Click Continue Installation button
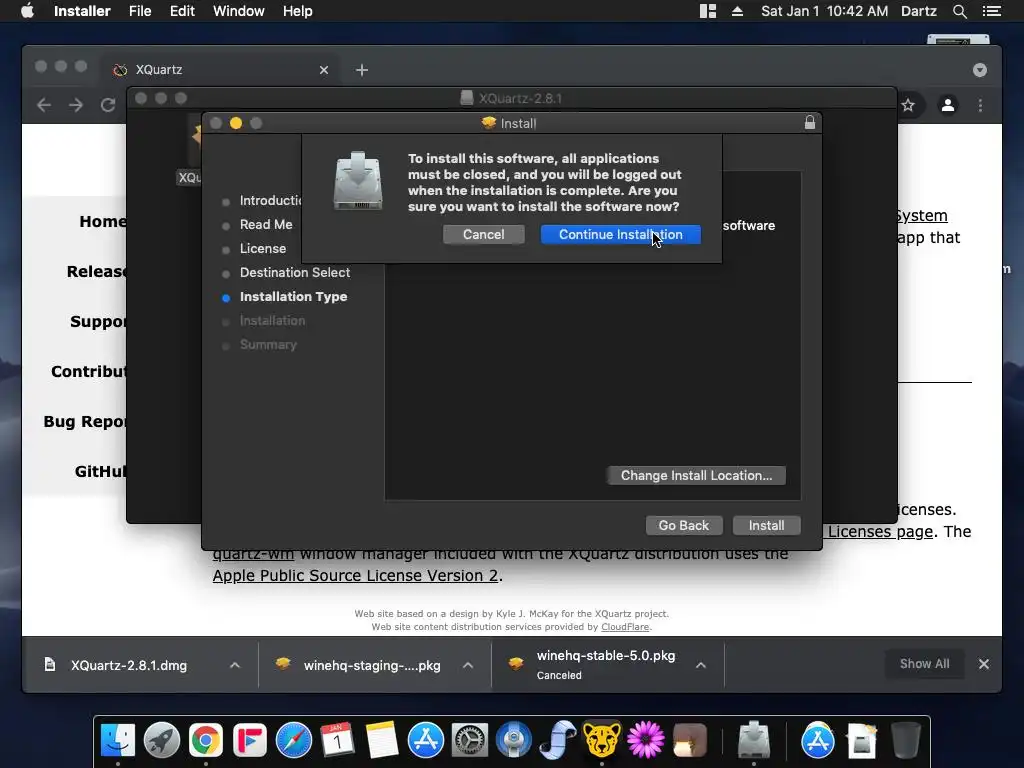Image resolution: width=1024 pixels, height=768 pixels. (x=620, y=234)
